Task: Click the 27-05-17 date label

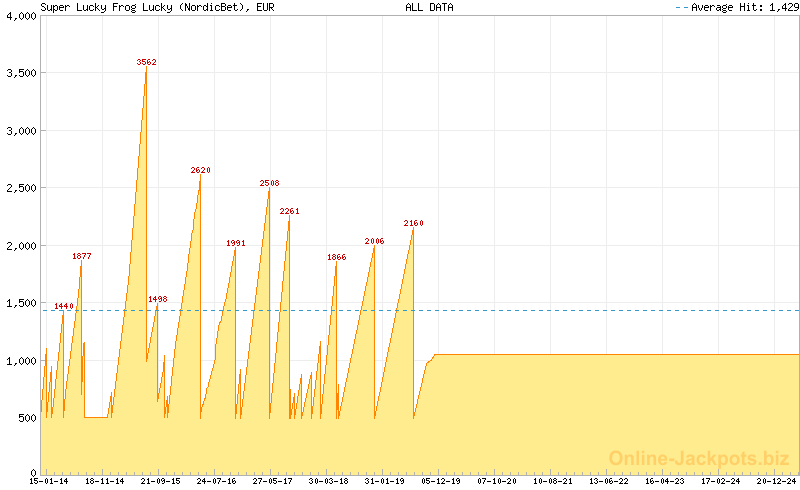Action: pos(272,481)
